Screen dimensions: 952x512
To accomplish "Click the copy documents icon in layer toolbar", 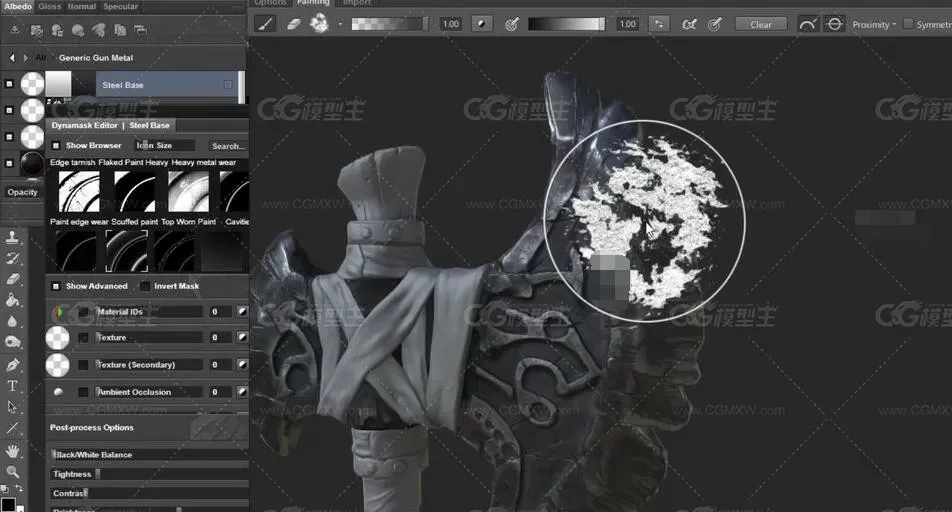I will pyautogui.click(x=120, y=30).
